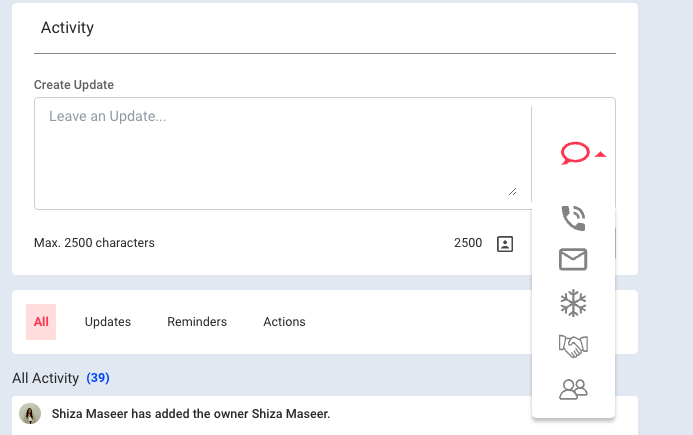Image resolution: width=693 pixels, height=435 pixels.
Task: Click the All Activity heading text
Action: tap(46, 378)
